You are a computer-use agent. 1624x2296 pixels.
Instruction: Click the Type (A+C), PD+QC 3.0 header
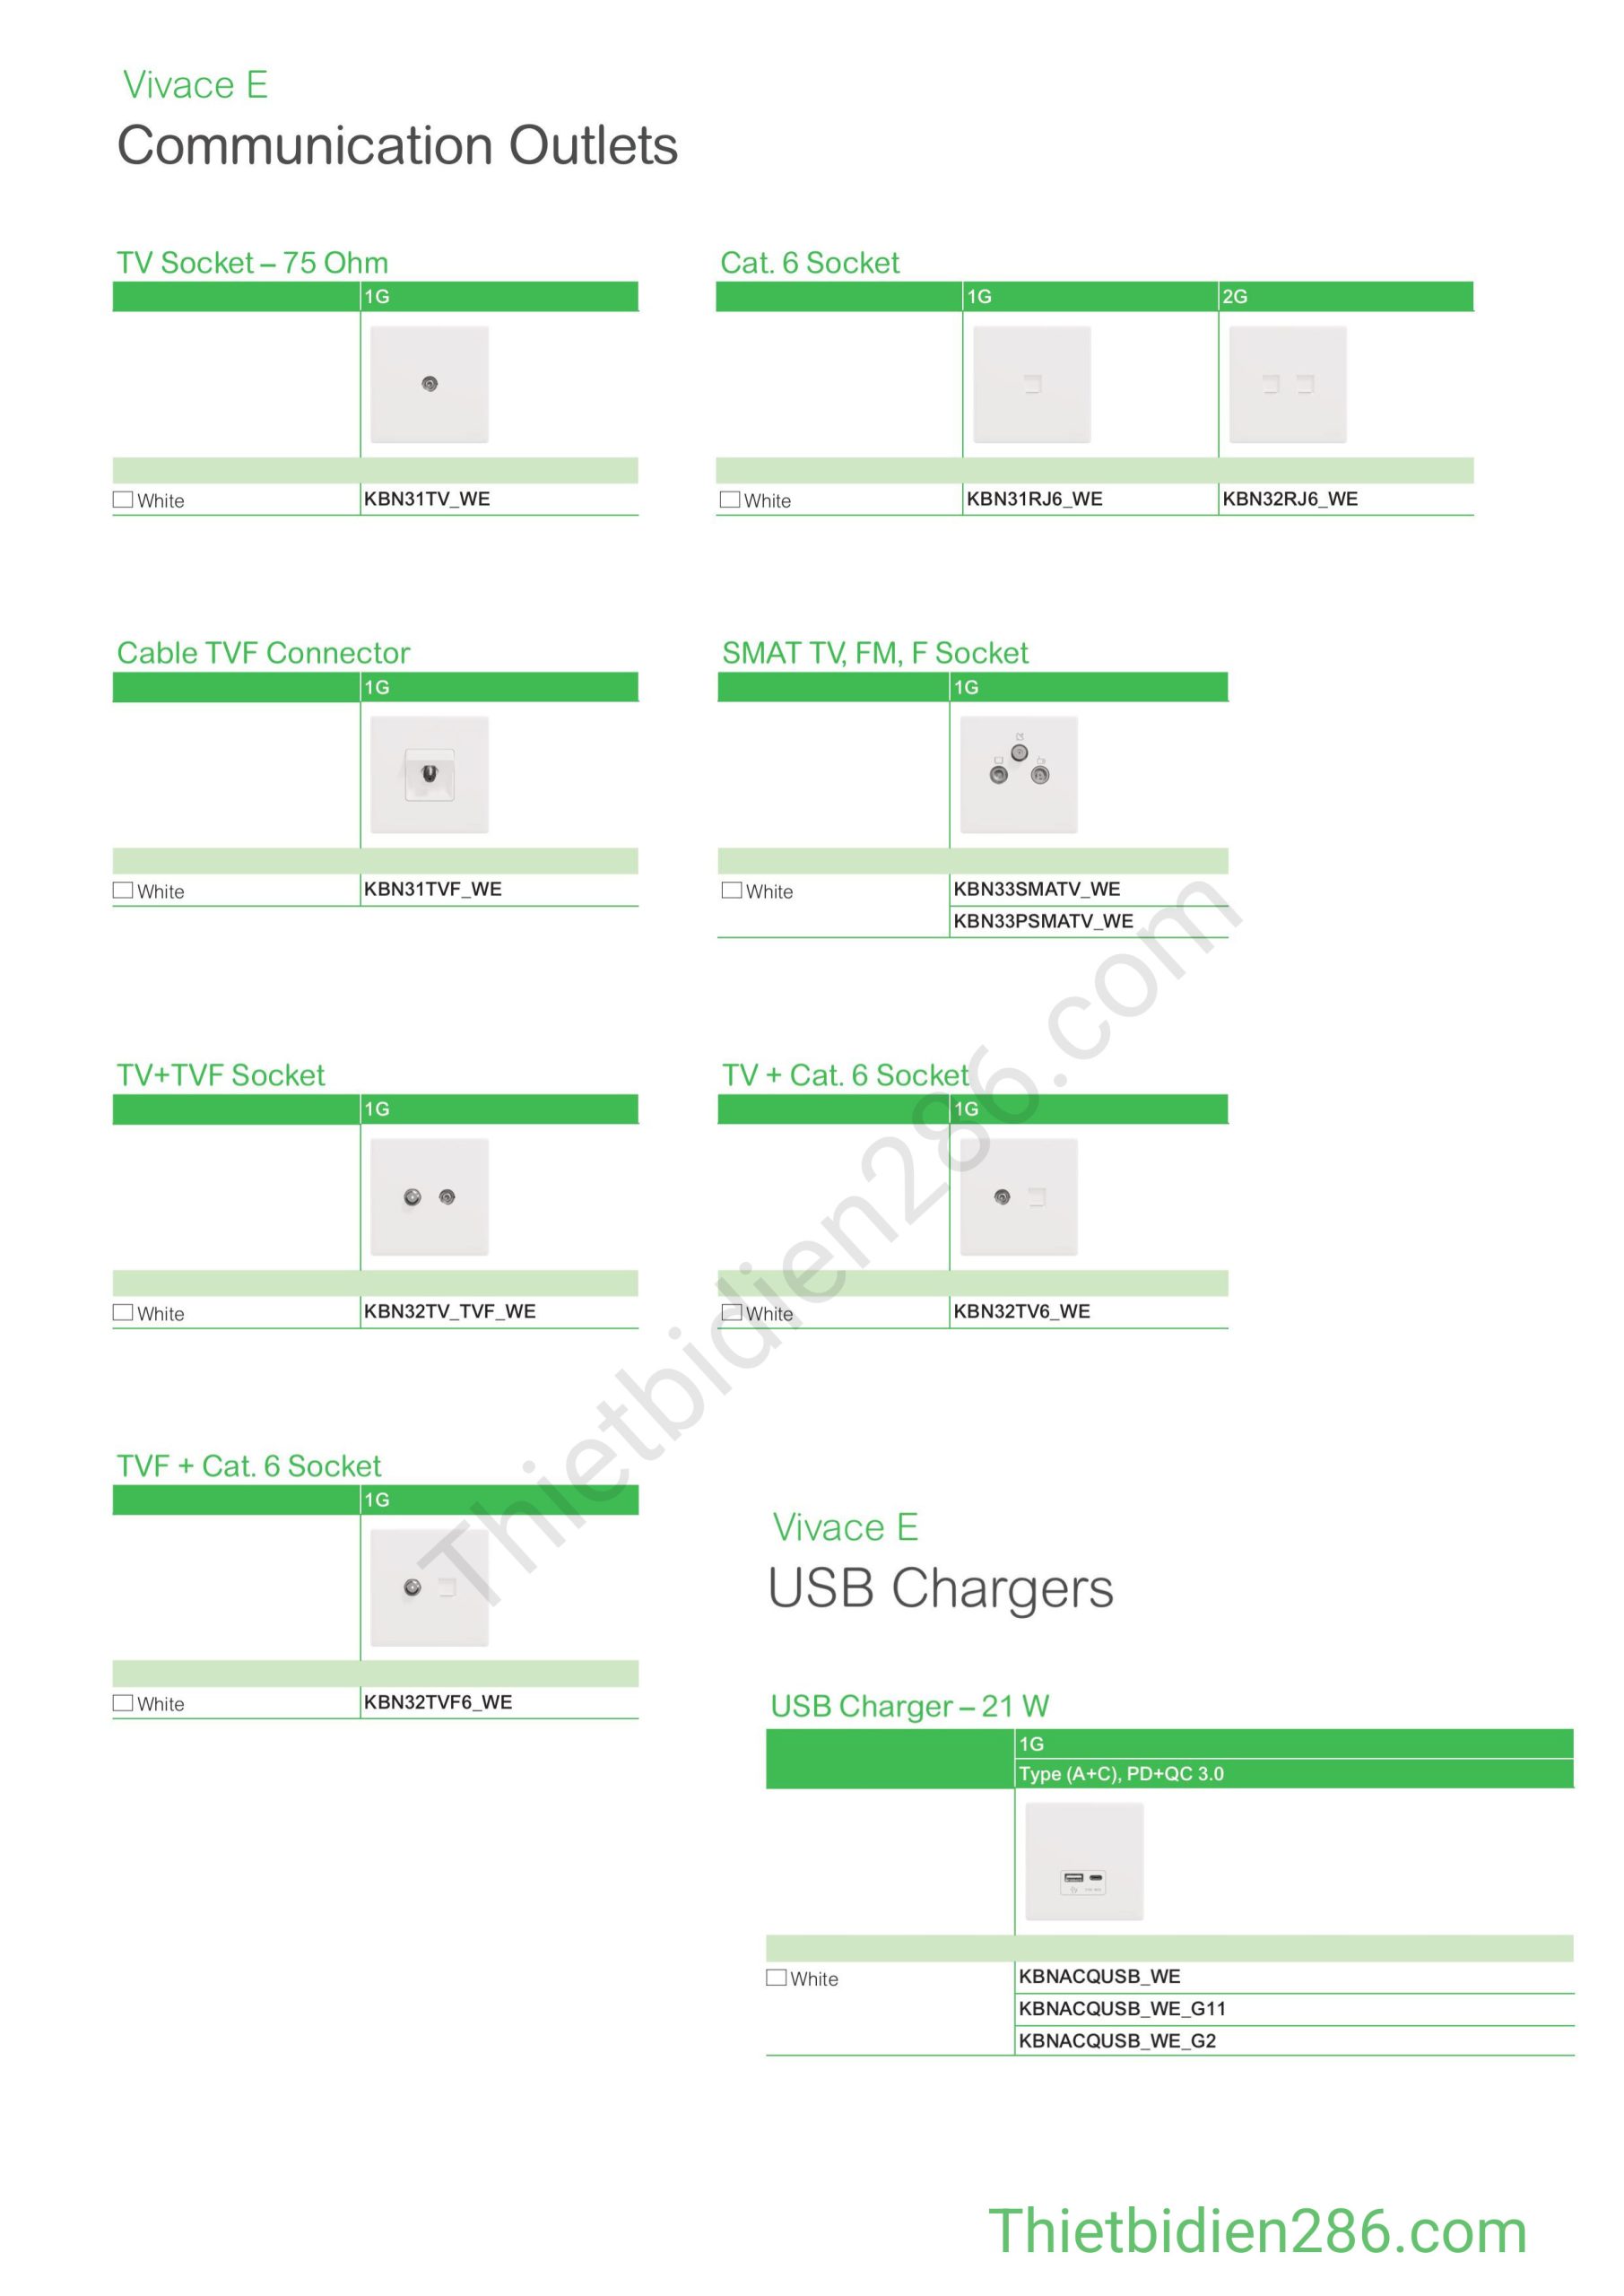point(1121,1773)
